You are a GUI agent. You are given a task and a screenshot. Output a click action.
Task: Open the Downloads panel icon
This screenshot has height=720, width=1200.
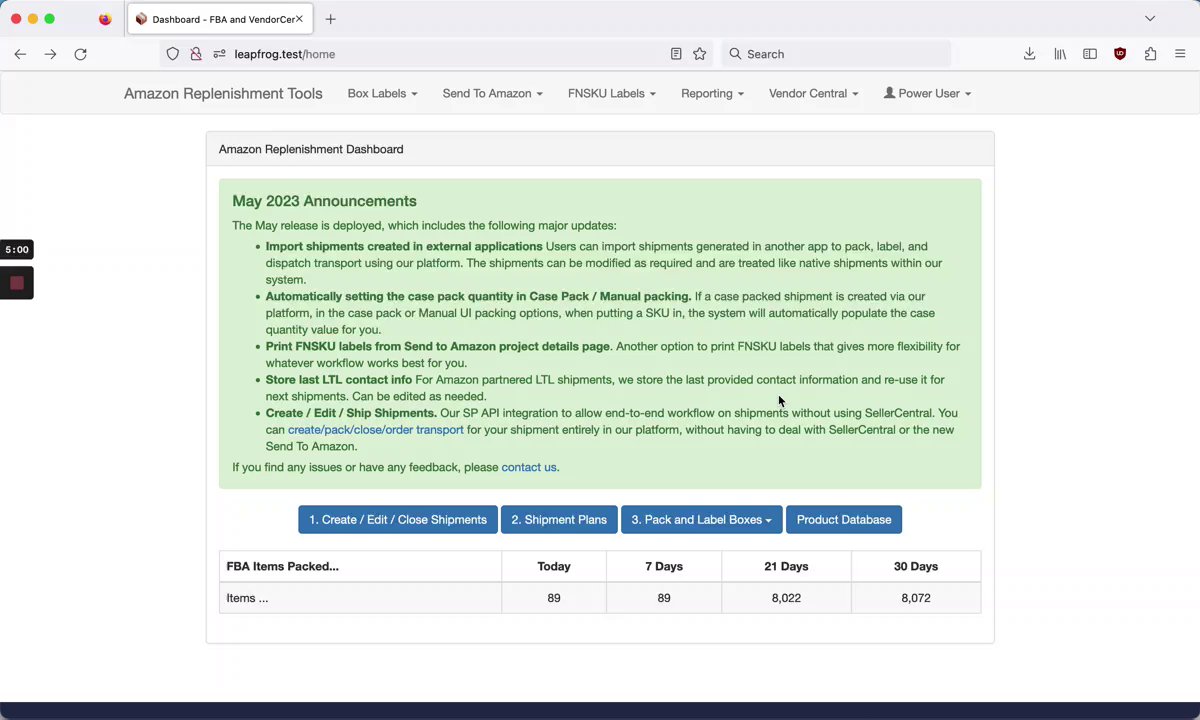click(x=1029, y=54)
